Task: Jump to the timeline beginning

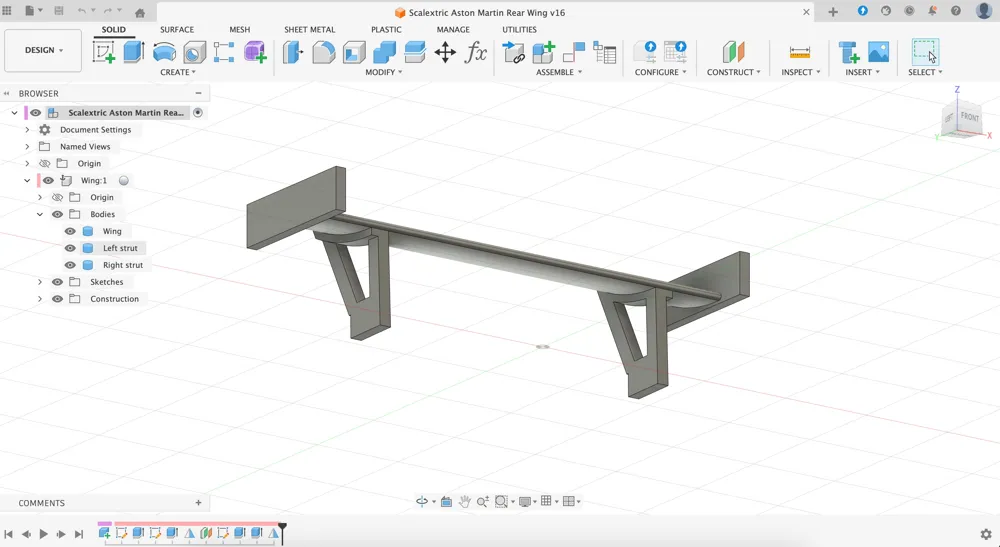Action: pyautogui.click(x=8, y=534)
